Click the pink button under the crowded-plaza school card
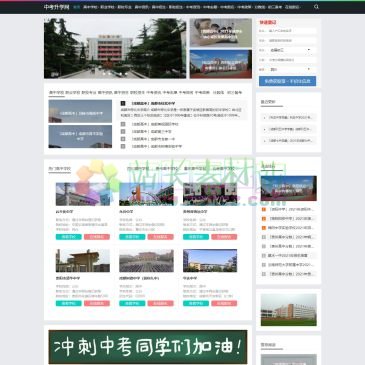This screenshot has height=365, width=365. coord(160,303)
